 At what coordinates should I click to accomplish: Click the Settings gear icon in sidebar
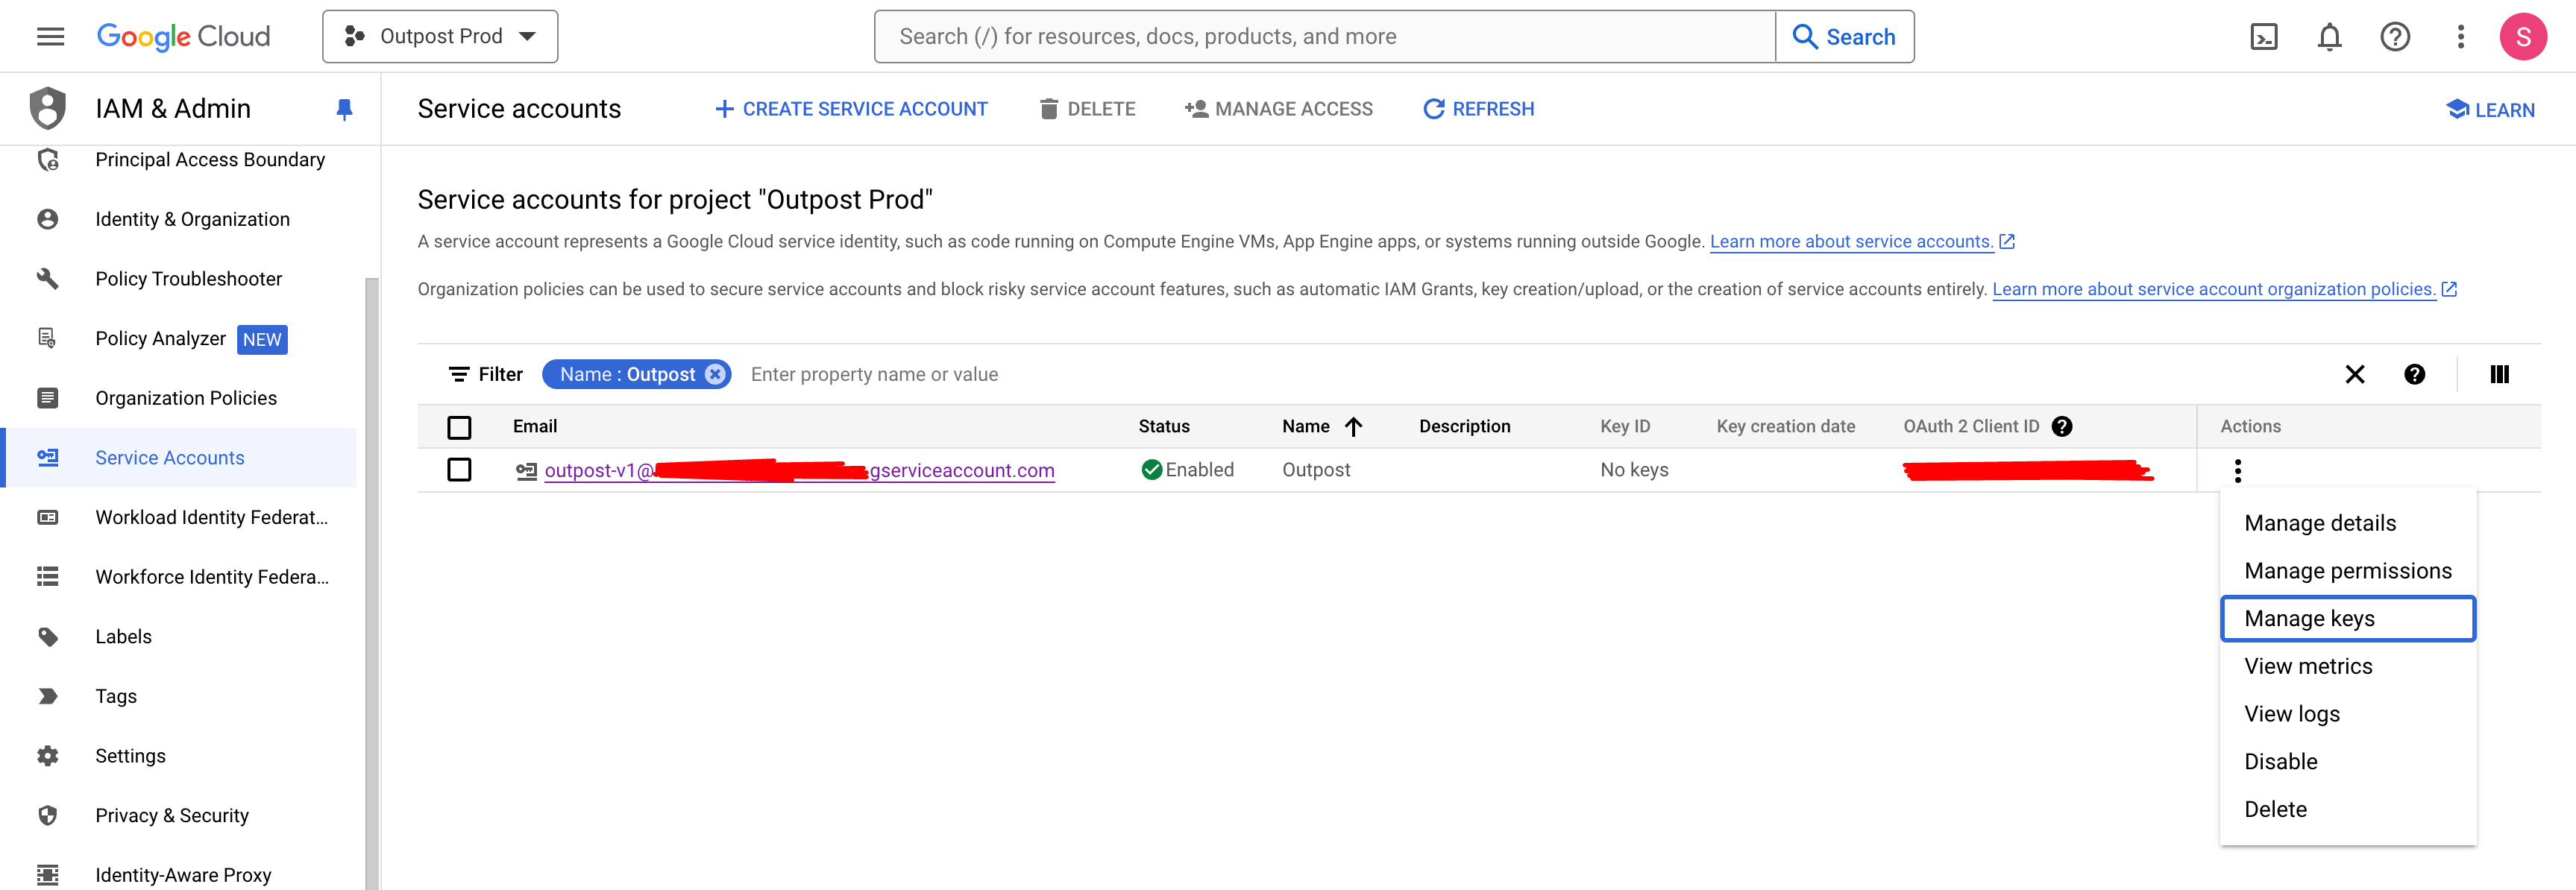pos(47,755)
